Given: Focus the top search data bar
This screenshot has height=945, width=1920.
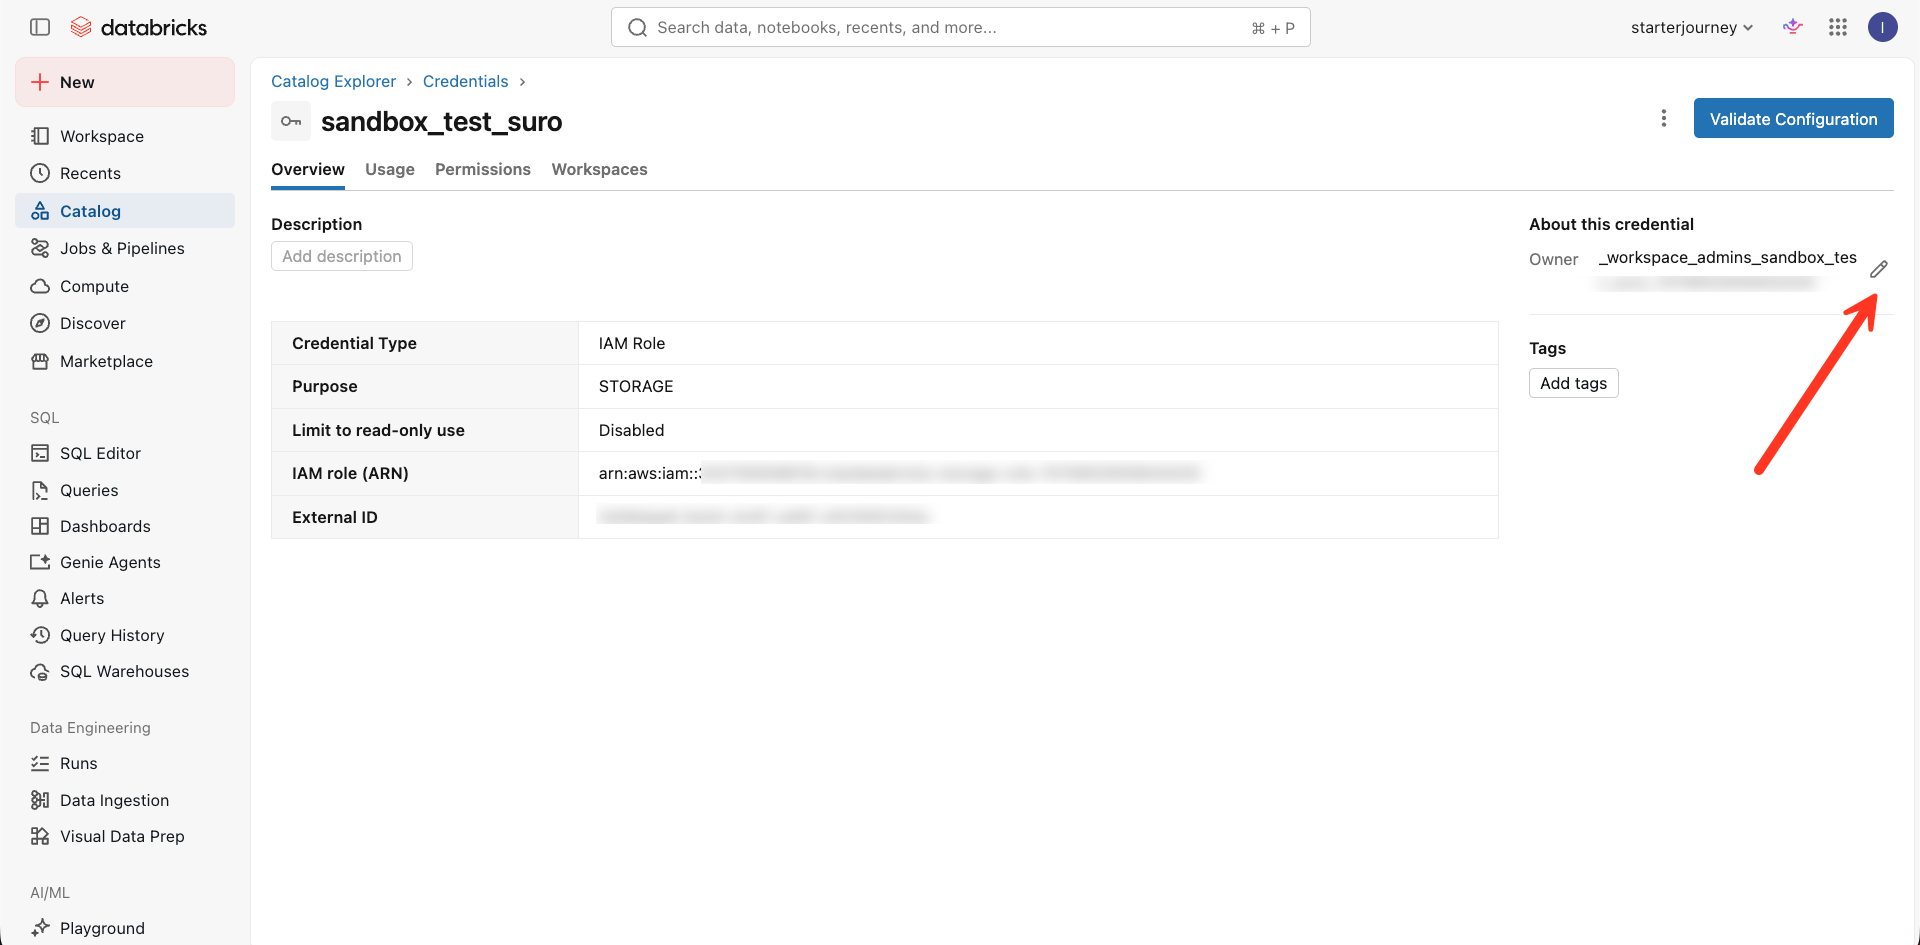Looking at the screenshot, I should tap(960, 27).
